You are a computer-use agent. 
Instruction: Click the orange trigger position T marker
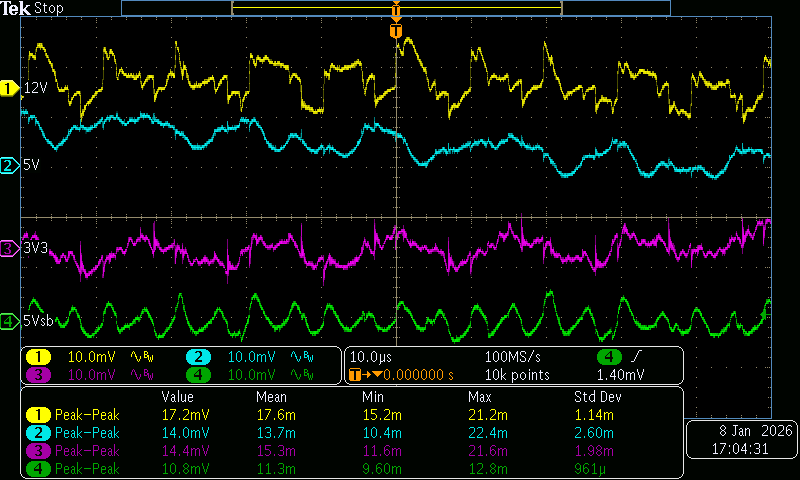[396, 32]
